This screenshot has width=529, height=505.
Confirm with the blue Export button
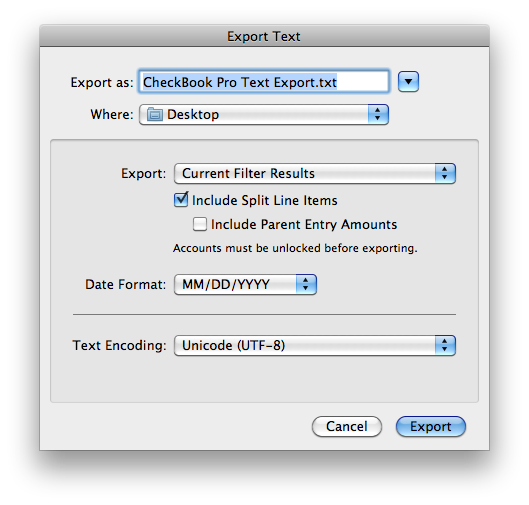431,426
